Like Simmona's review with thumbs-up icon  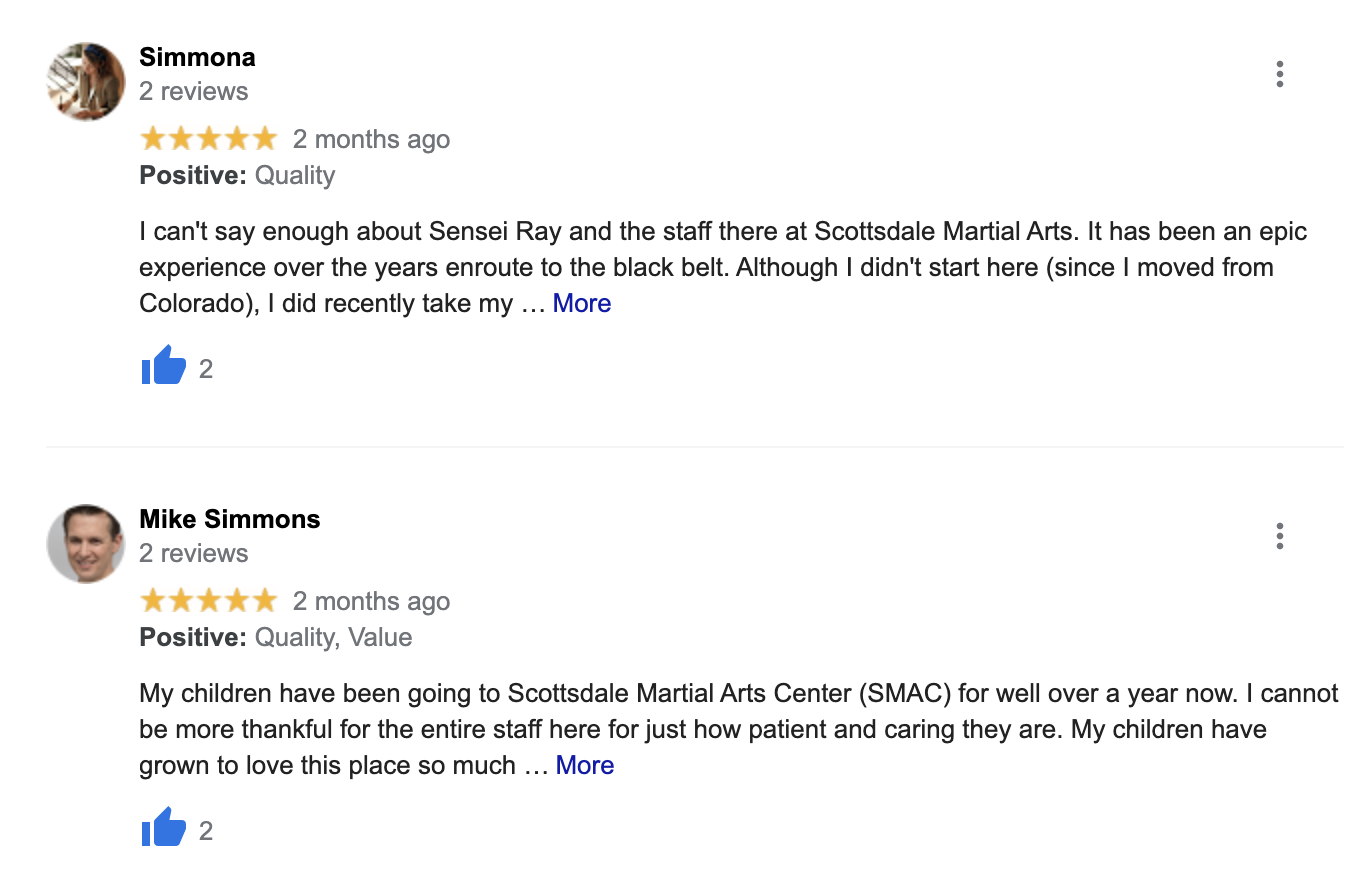tap(164, 367)
